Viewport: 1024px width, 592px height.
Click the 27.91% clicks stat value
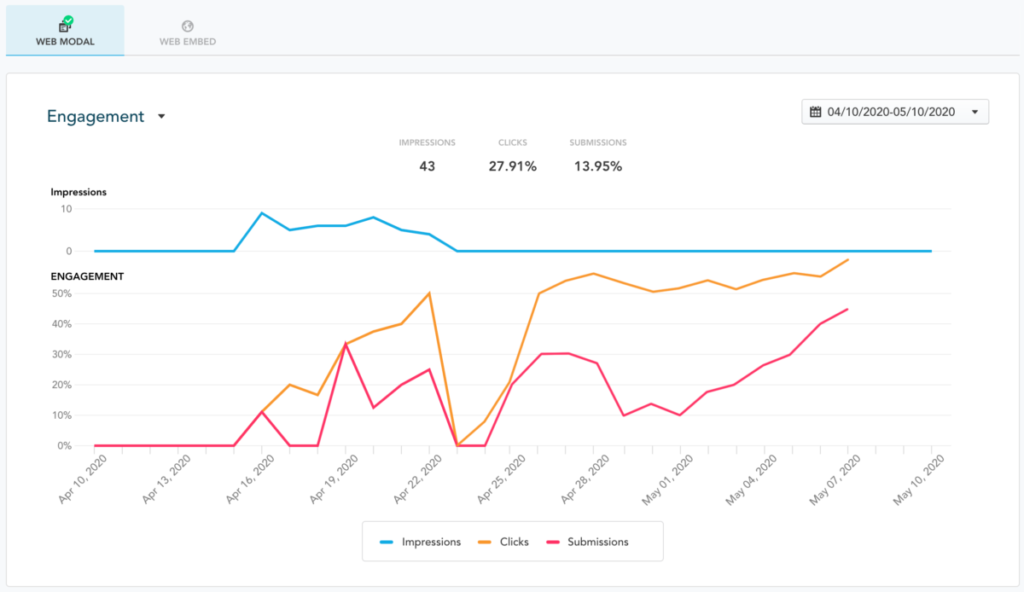point(512,166)
